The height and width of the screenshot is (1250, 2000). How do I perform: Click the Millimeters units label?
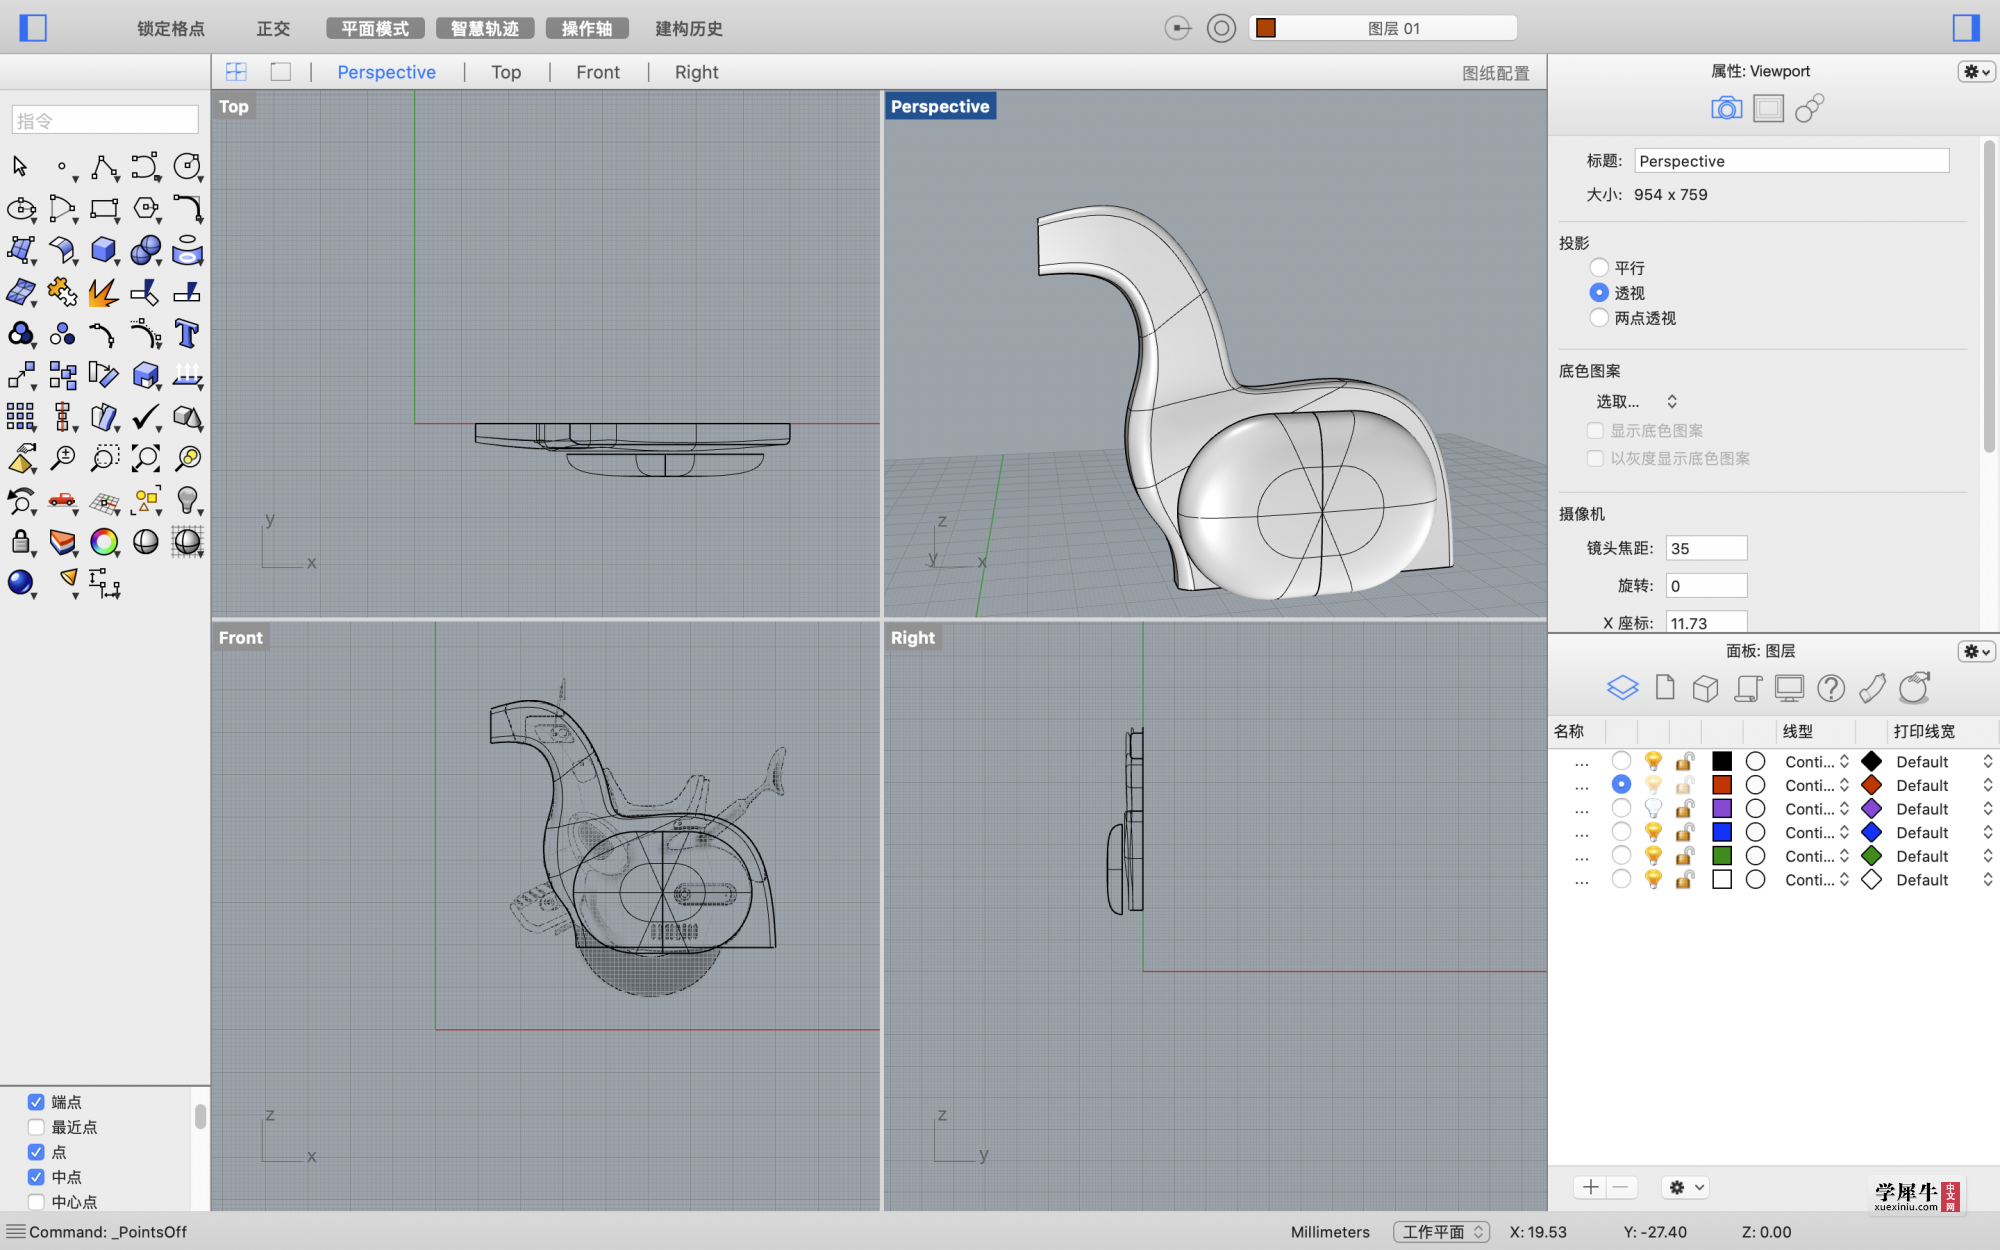click(x=1330, y=1232)
